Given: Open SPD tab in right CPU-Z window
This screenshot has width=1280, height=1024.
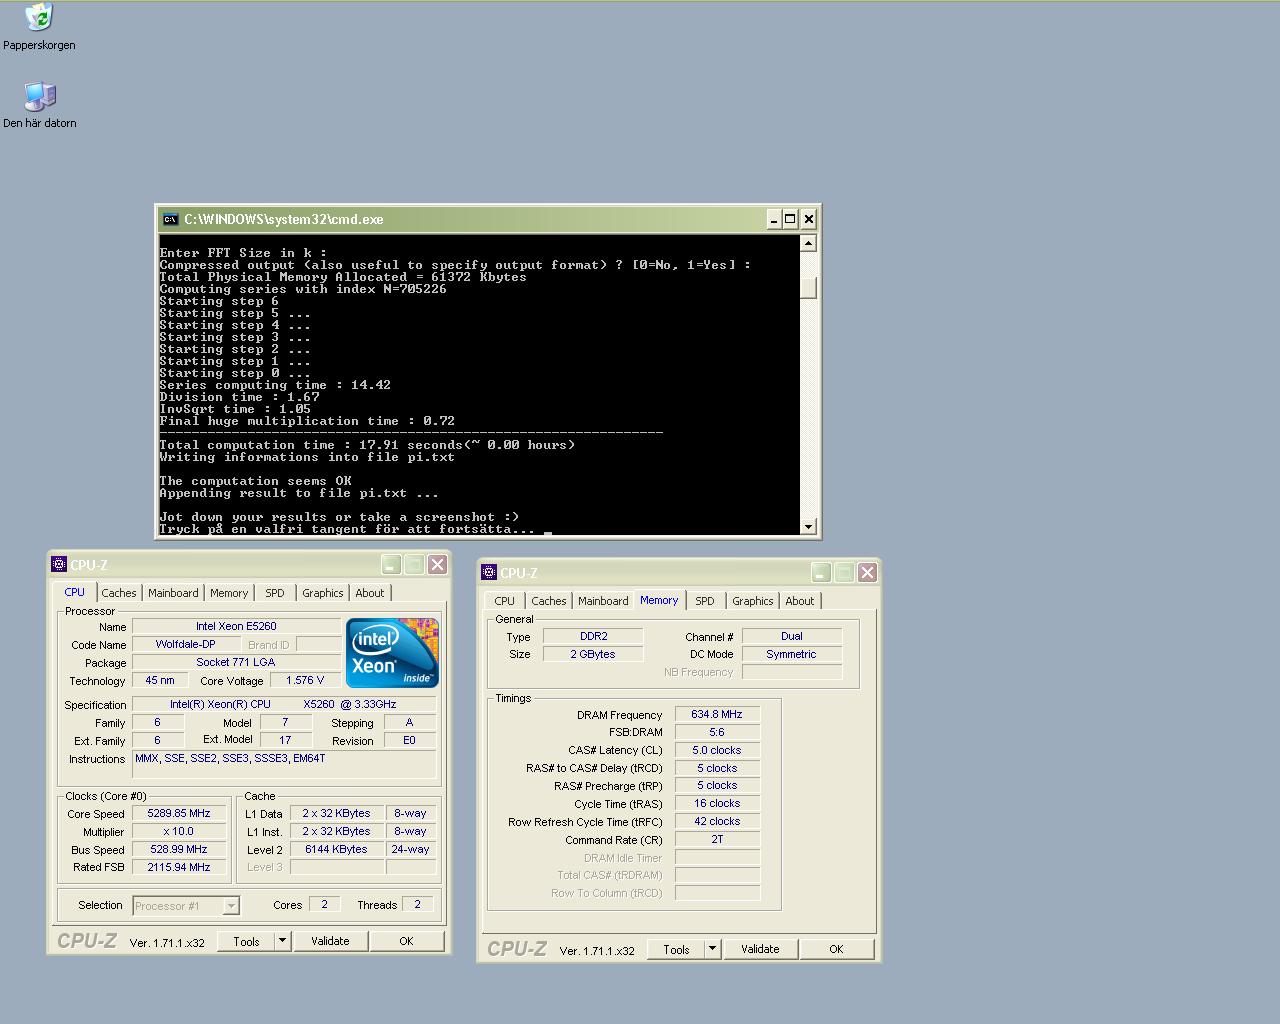Looking at the screenshot, I should pyautogui.click(x=705, y=601).
